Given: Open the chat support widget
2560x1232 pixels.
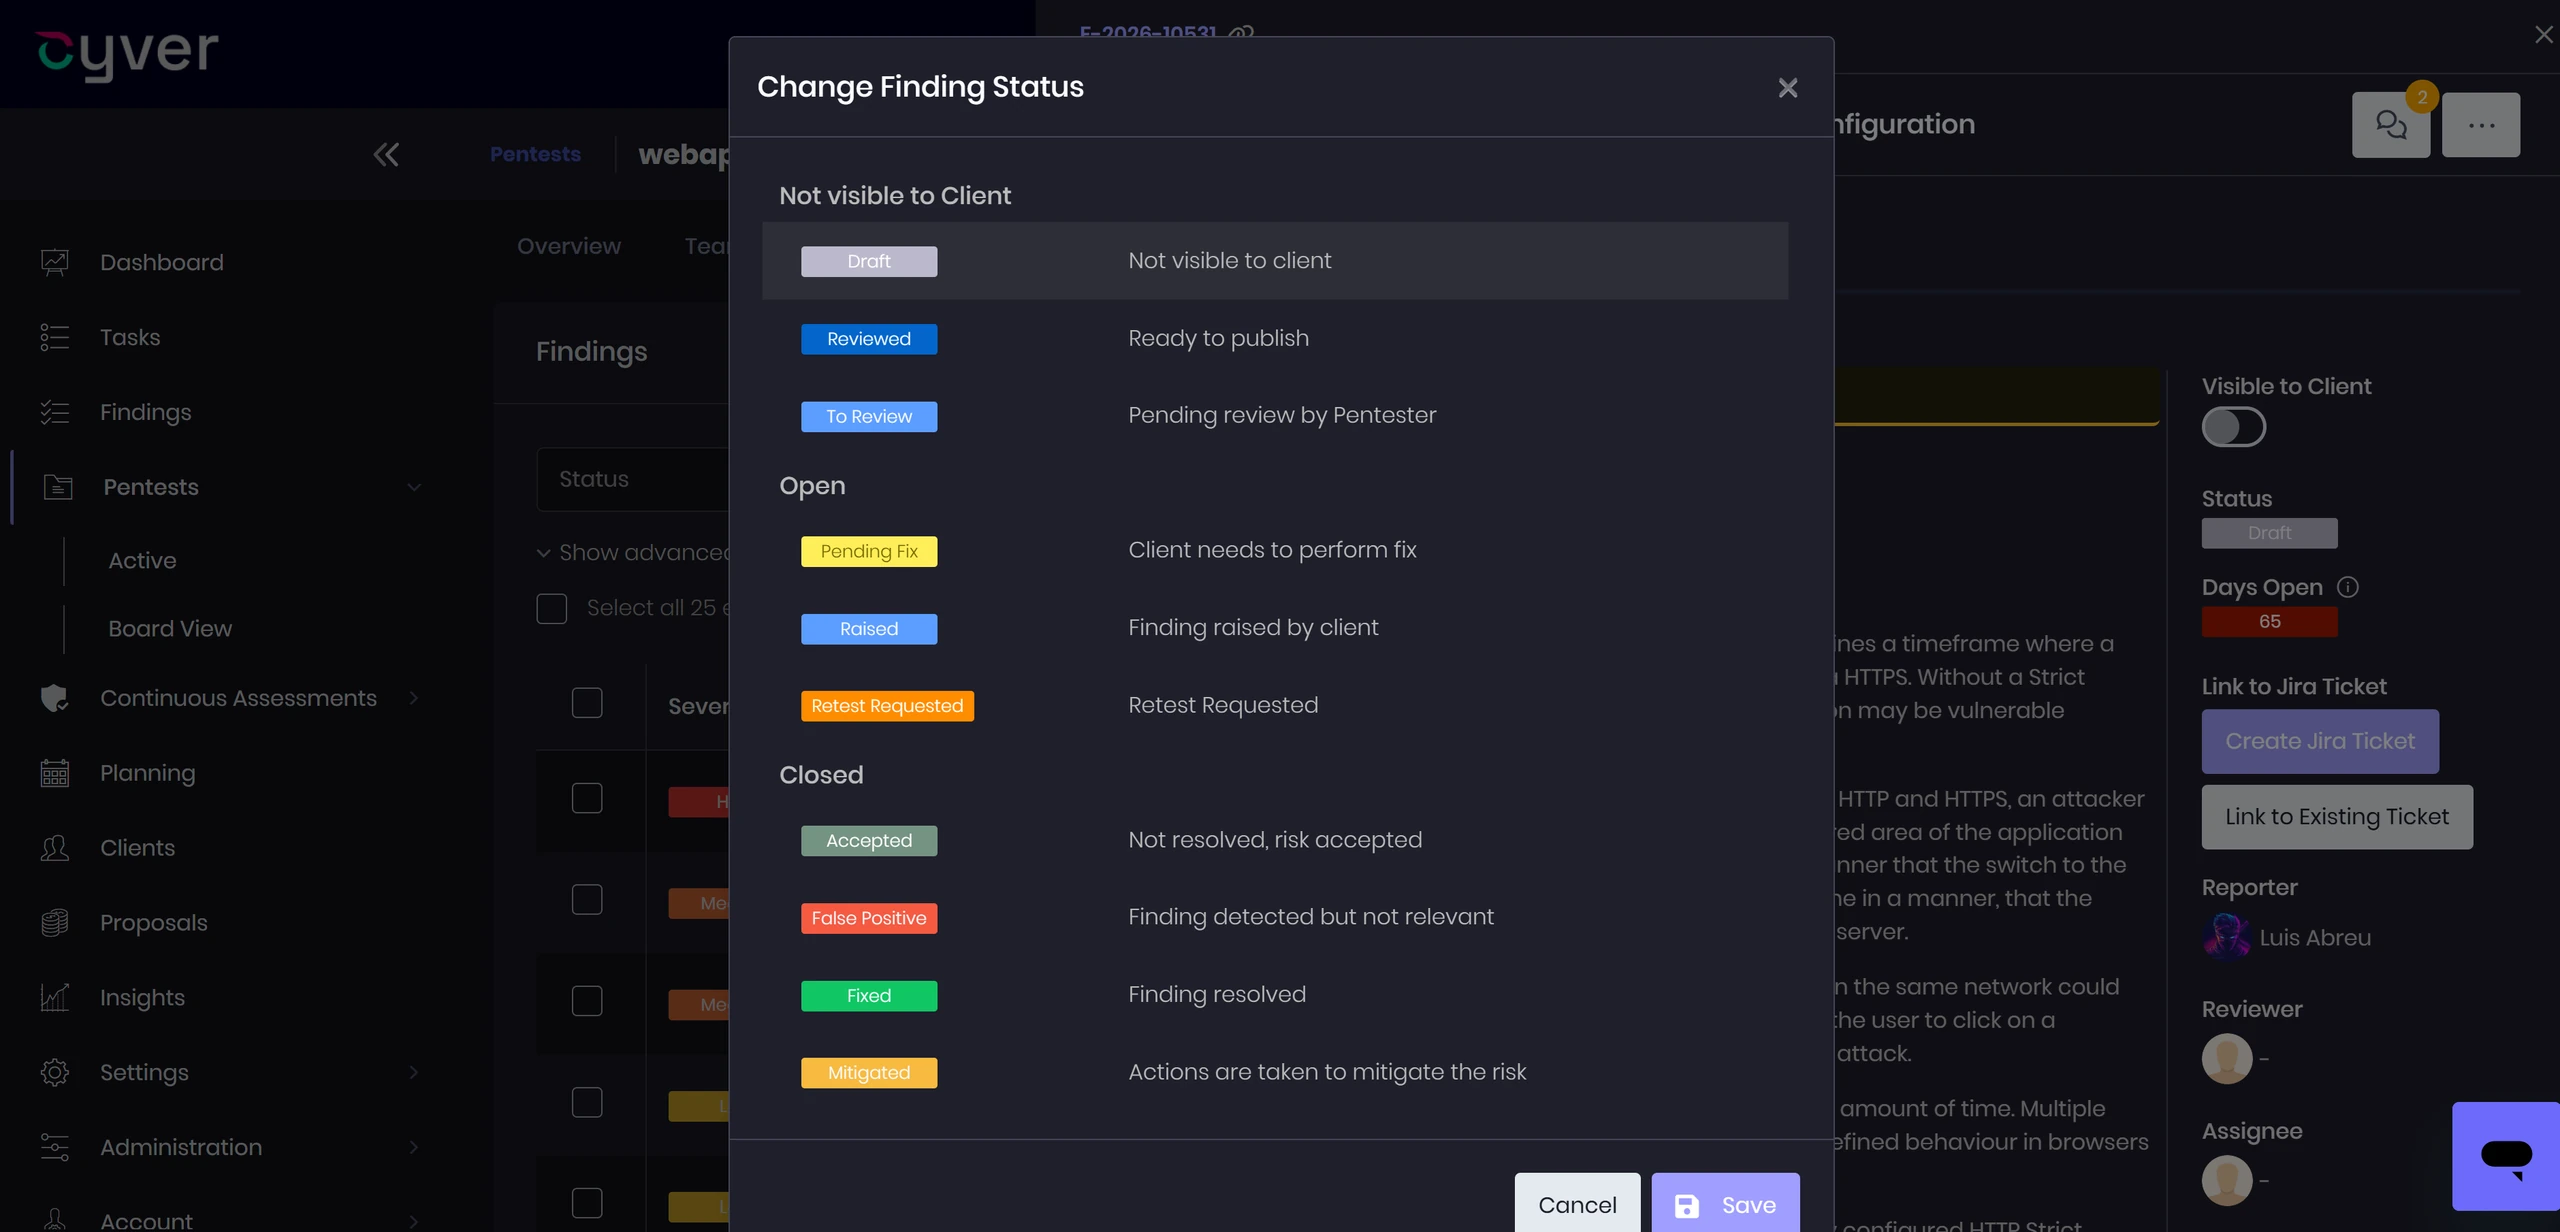Looking at the screenshot, I should pyautogui.click(x=2506, y=1156).
